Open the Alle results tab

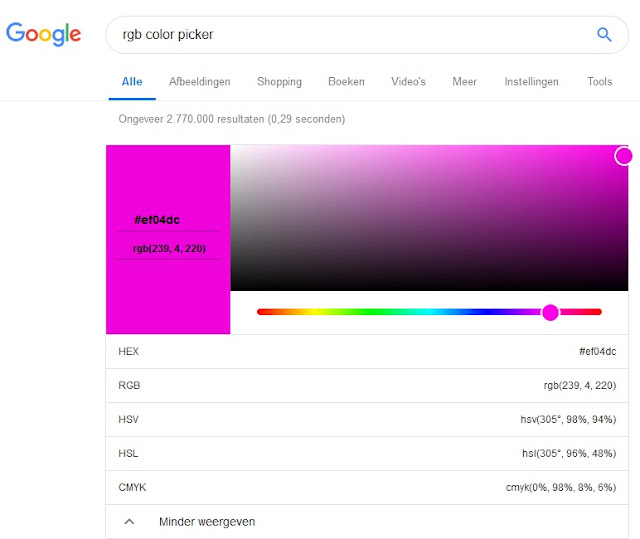pos(132,82)
